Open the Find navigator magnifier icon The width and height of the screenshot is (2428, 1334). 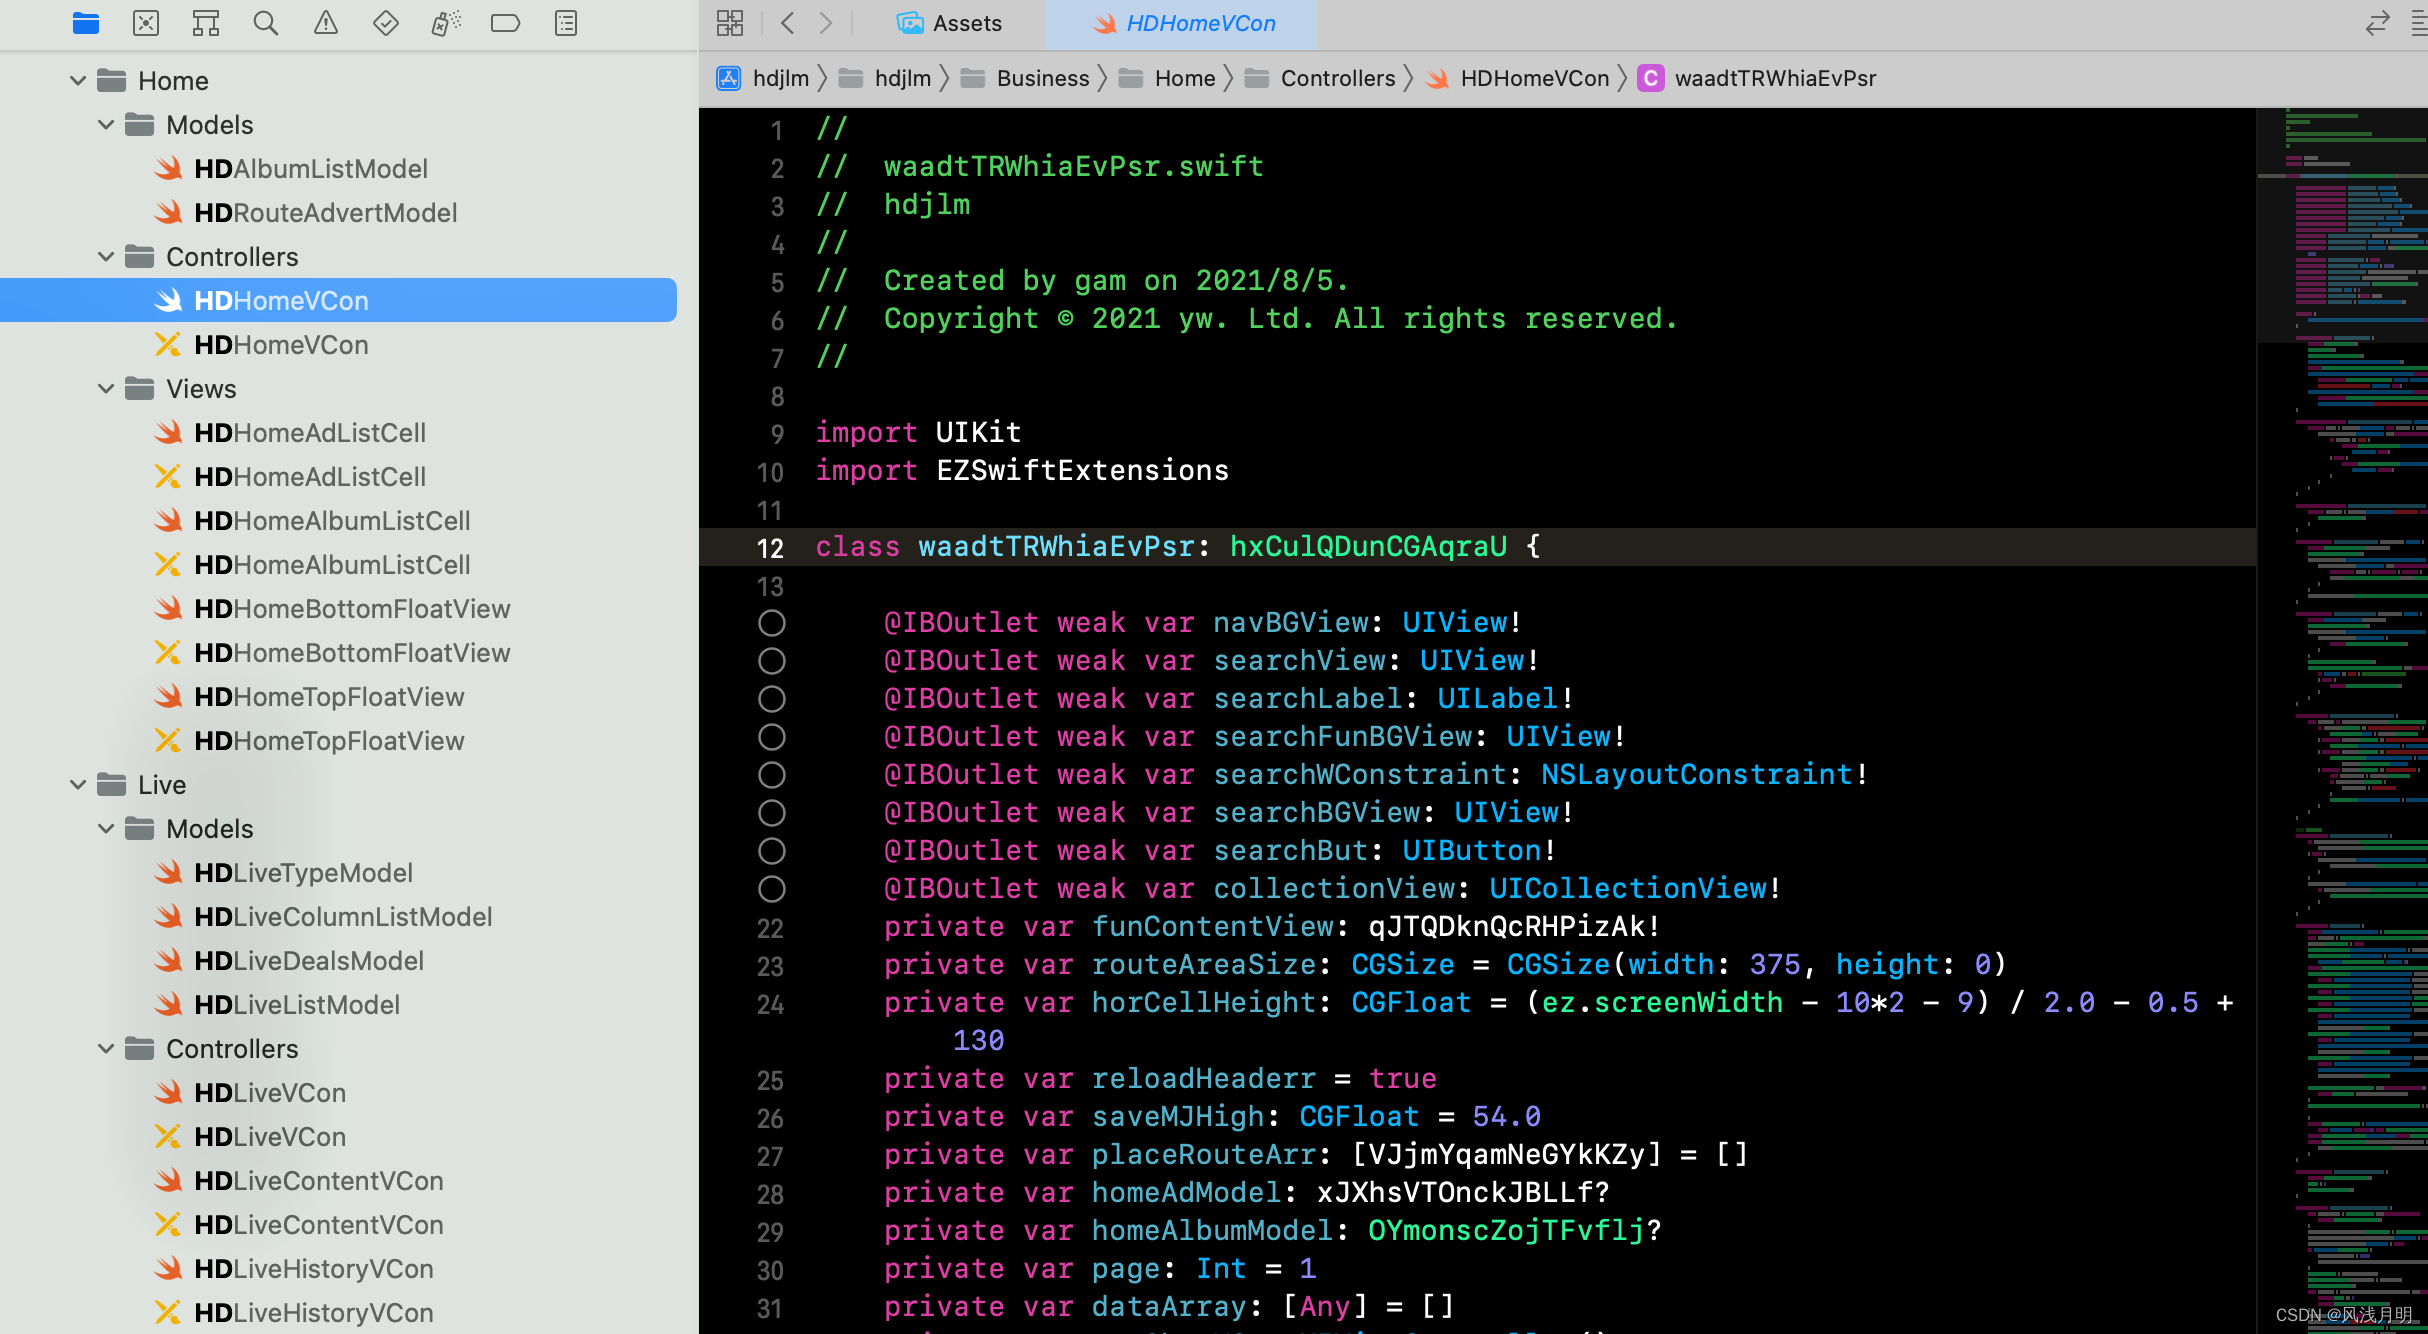[266, 23]
